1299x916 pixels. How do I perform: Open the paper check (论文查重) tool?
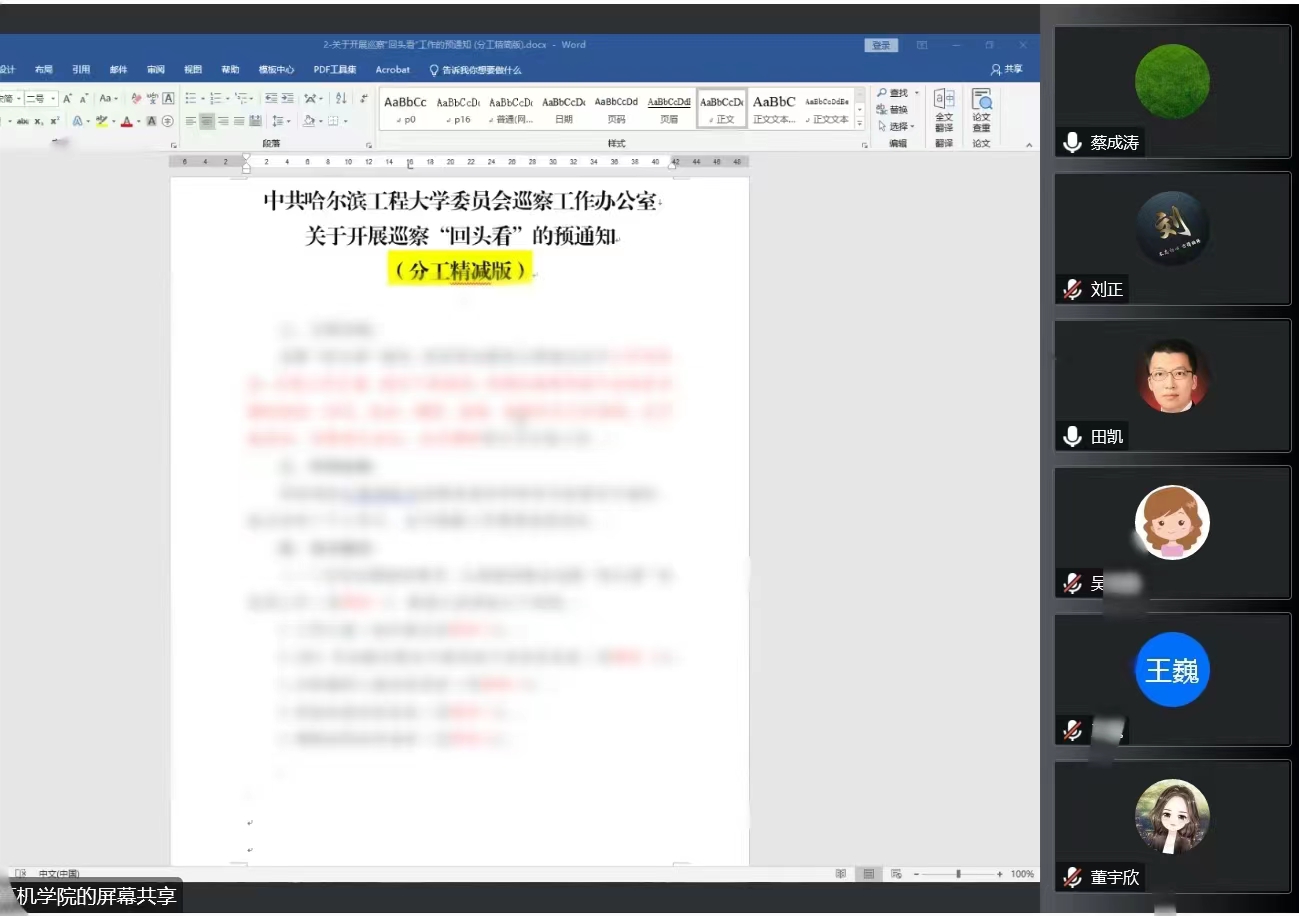pyautogui.click(x=981, y=108)
